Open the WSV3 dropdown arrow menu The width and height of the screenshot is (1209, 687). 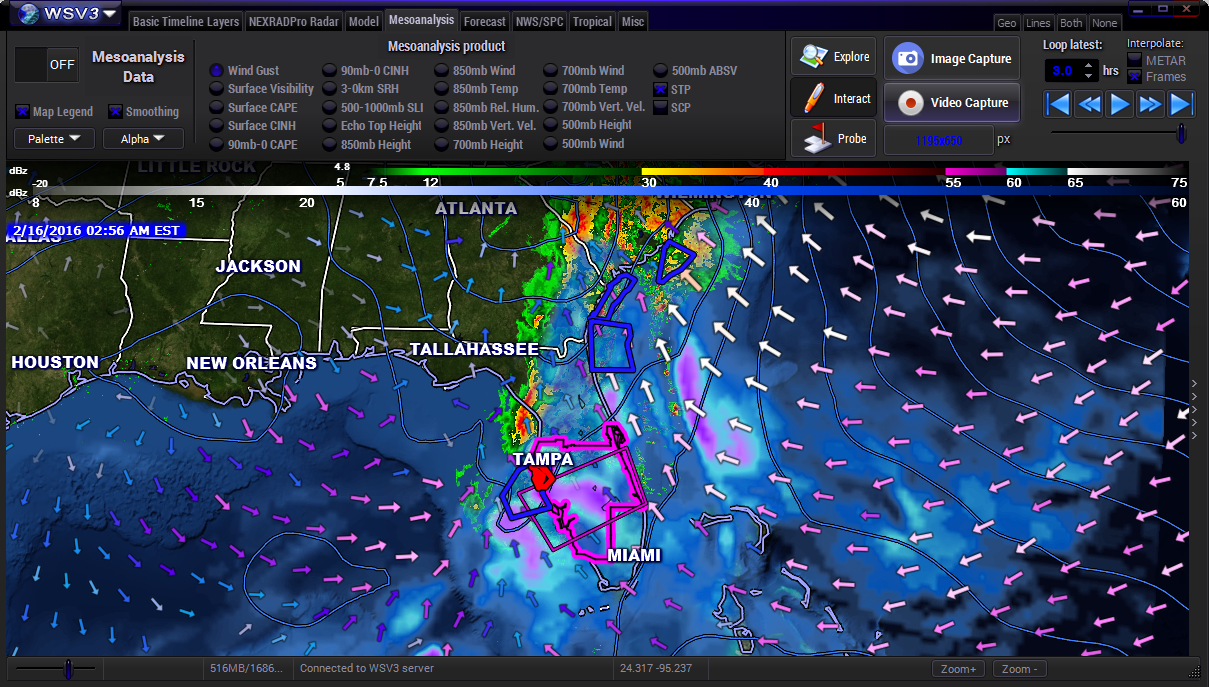pos(109,13)
